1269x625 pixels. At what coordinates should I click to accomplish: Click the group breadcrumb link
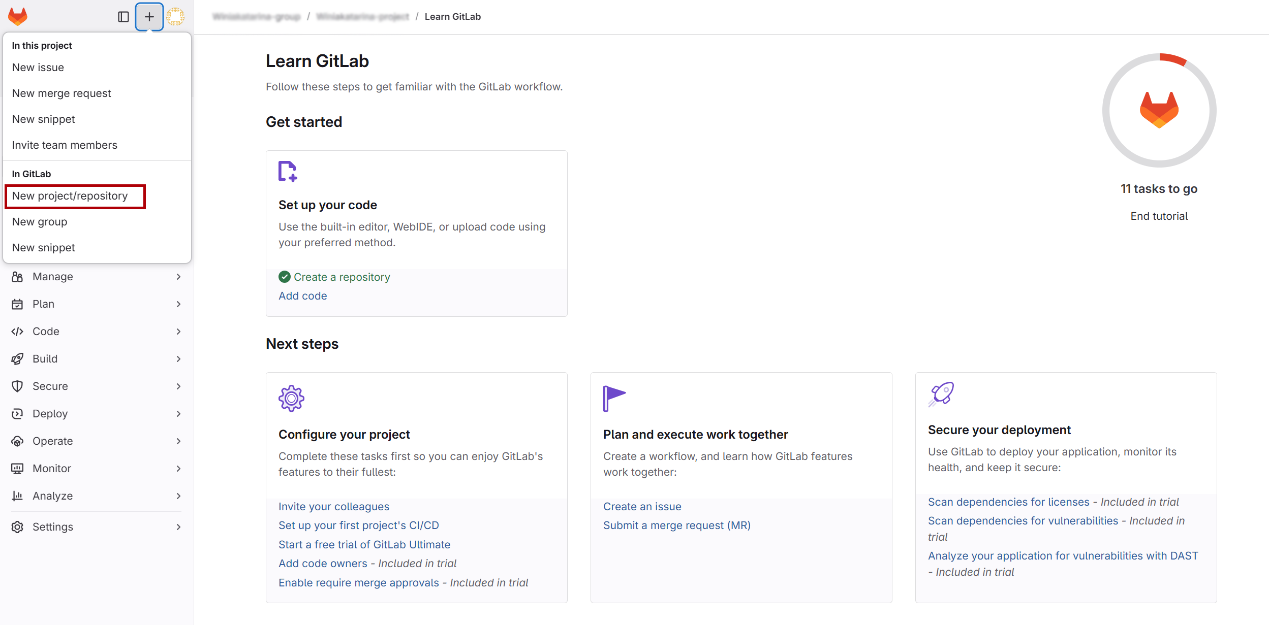[x=256, y=17]
